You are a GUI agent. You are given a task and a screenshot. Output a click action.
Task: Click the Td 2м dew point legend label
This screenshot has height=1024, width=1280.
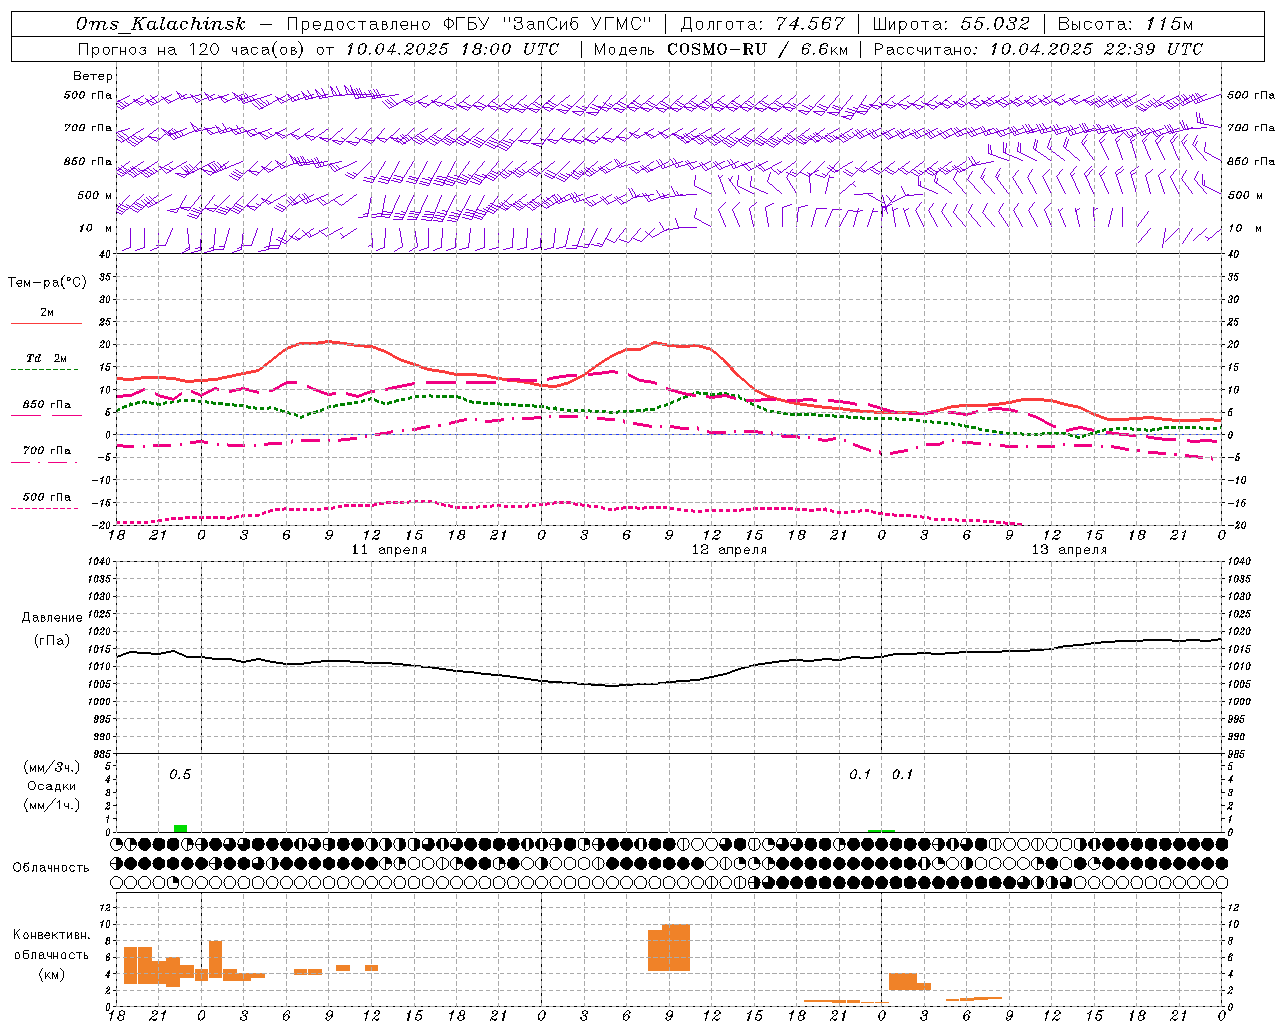[47, 358]
